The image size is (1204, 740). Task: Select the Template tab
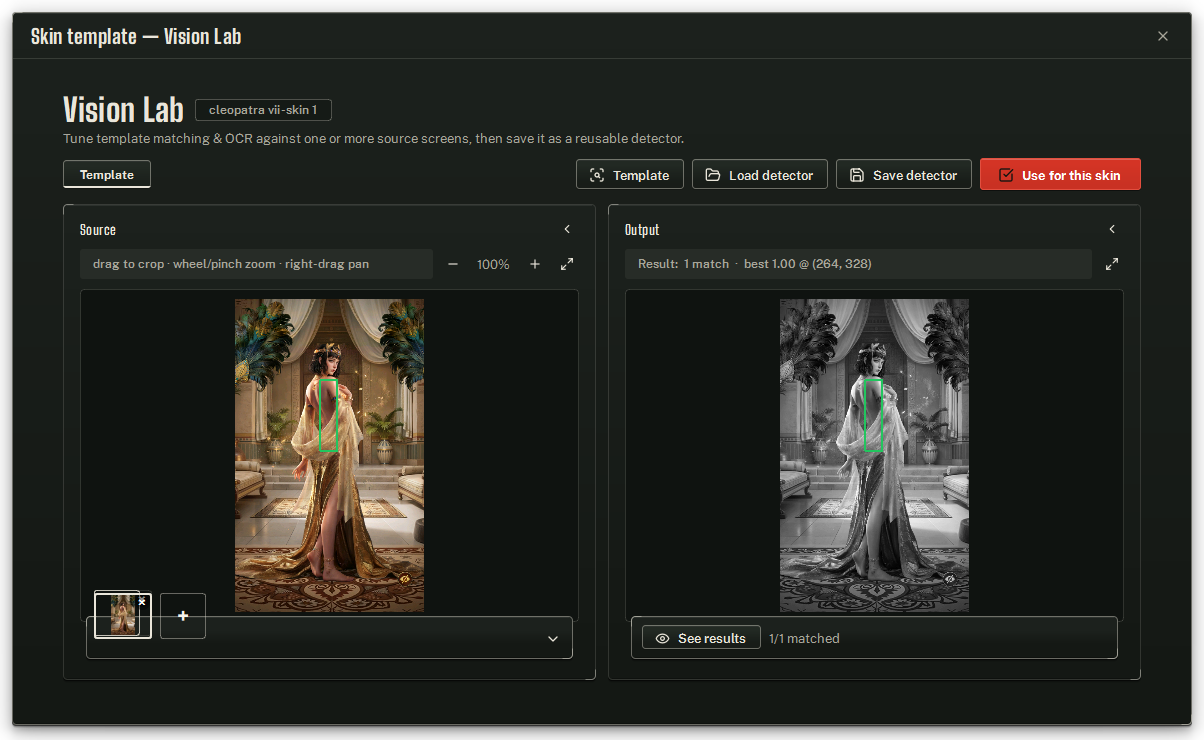[x=107, y=174]
